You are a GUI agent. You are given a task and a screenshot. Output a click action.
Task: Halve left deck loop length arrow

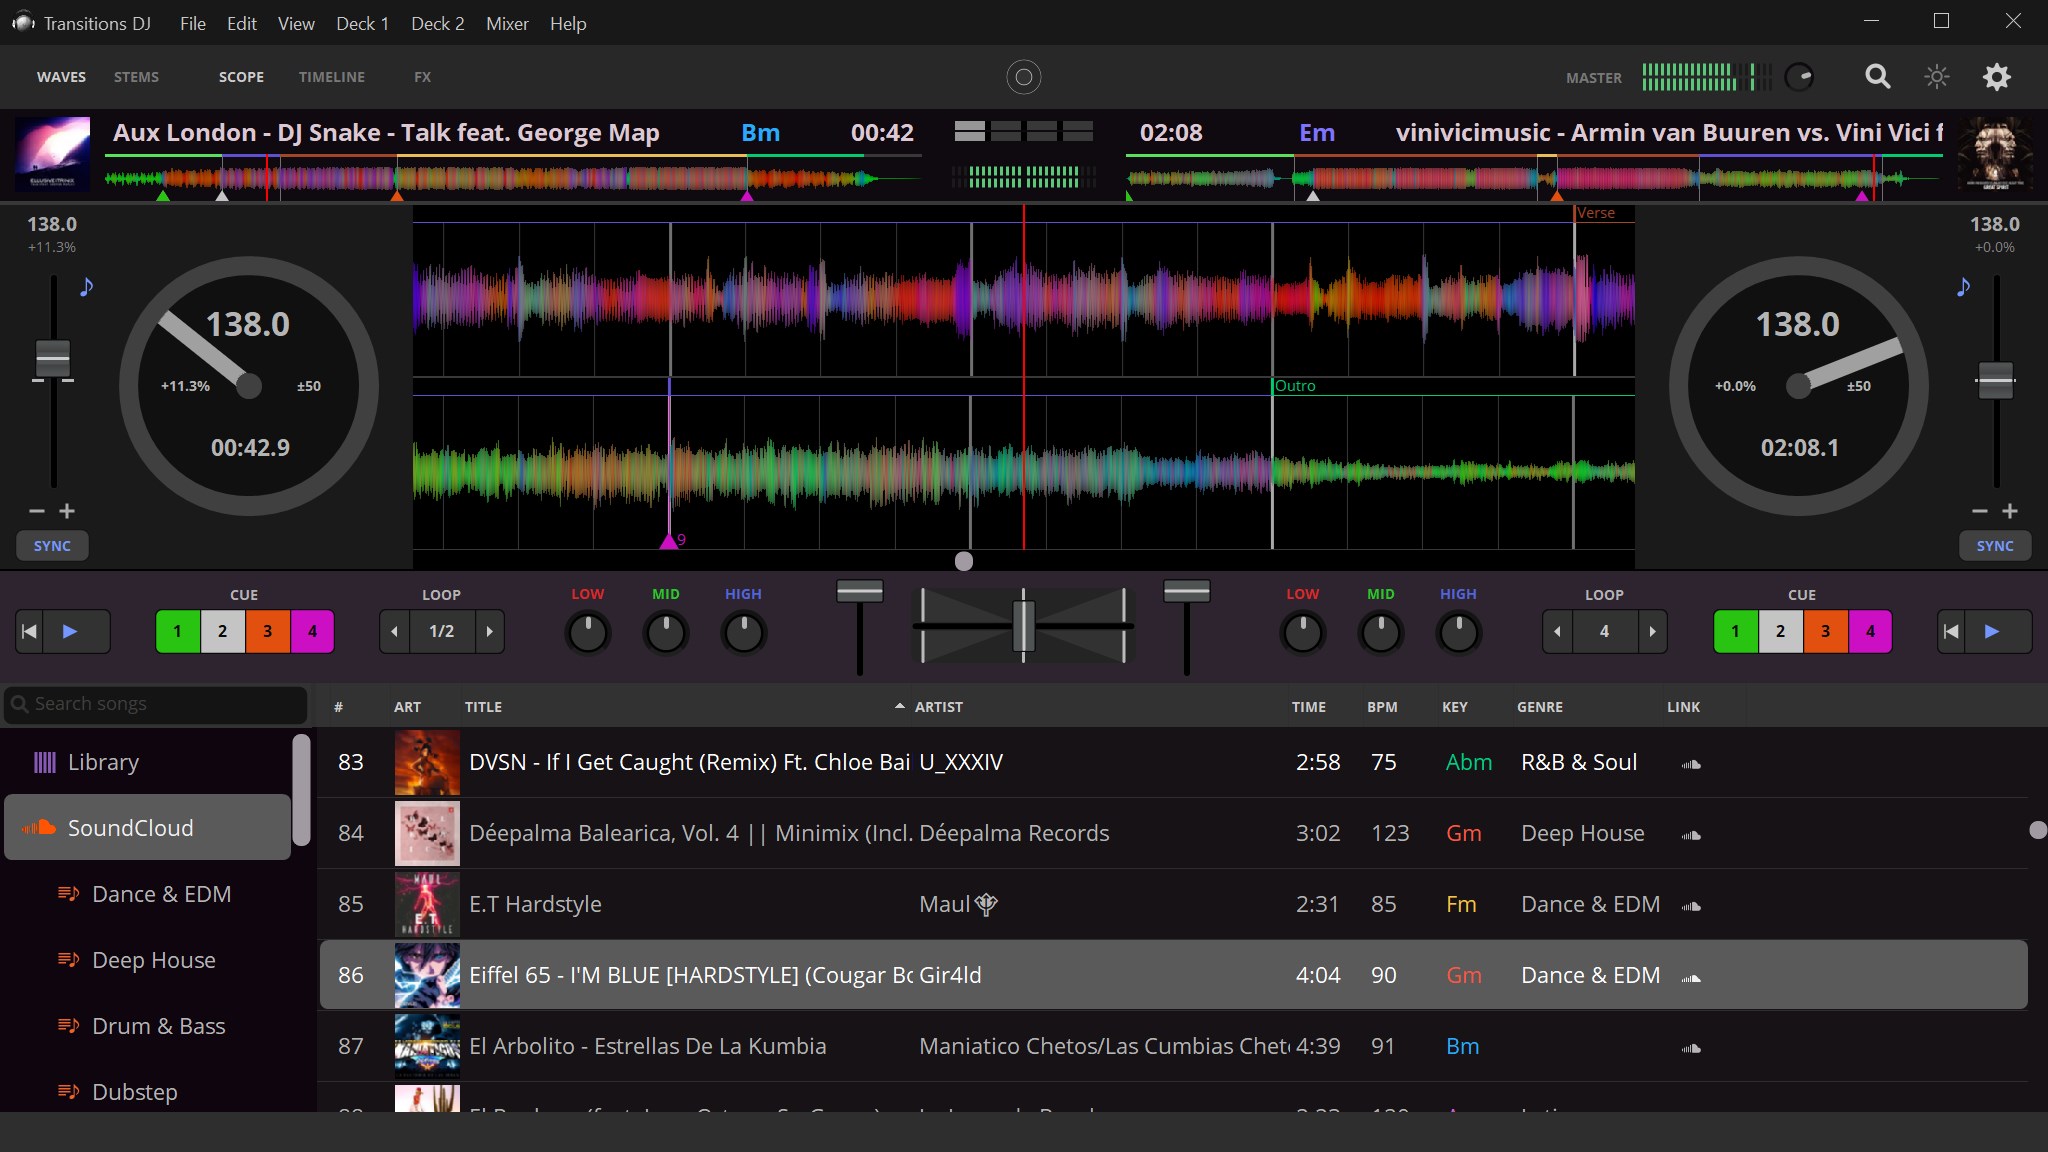394,632
